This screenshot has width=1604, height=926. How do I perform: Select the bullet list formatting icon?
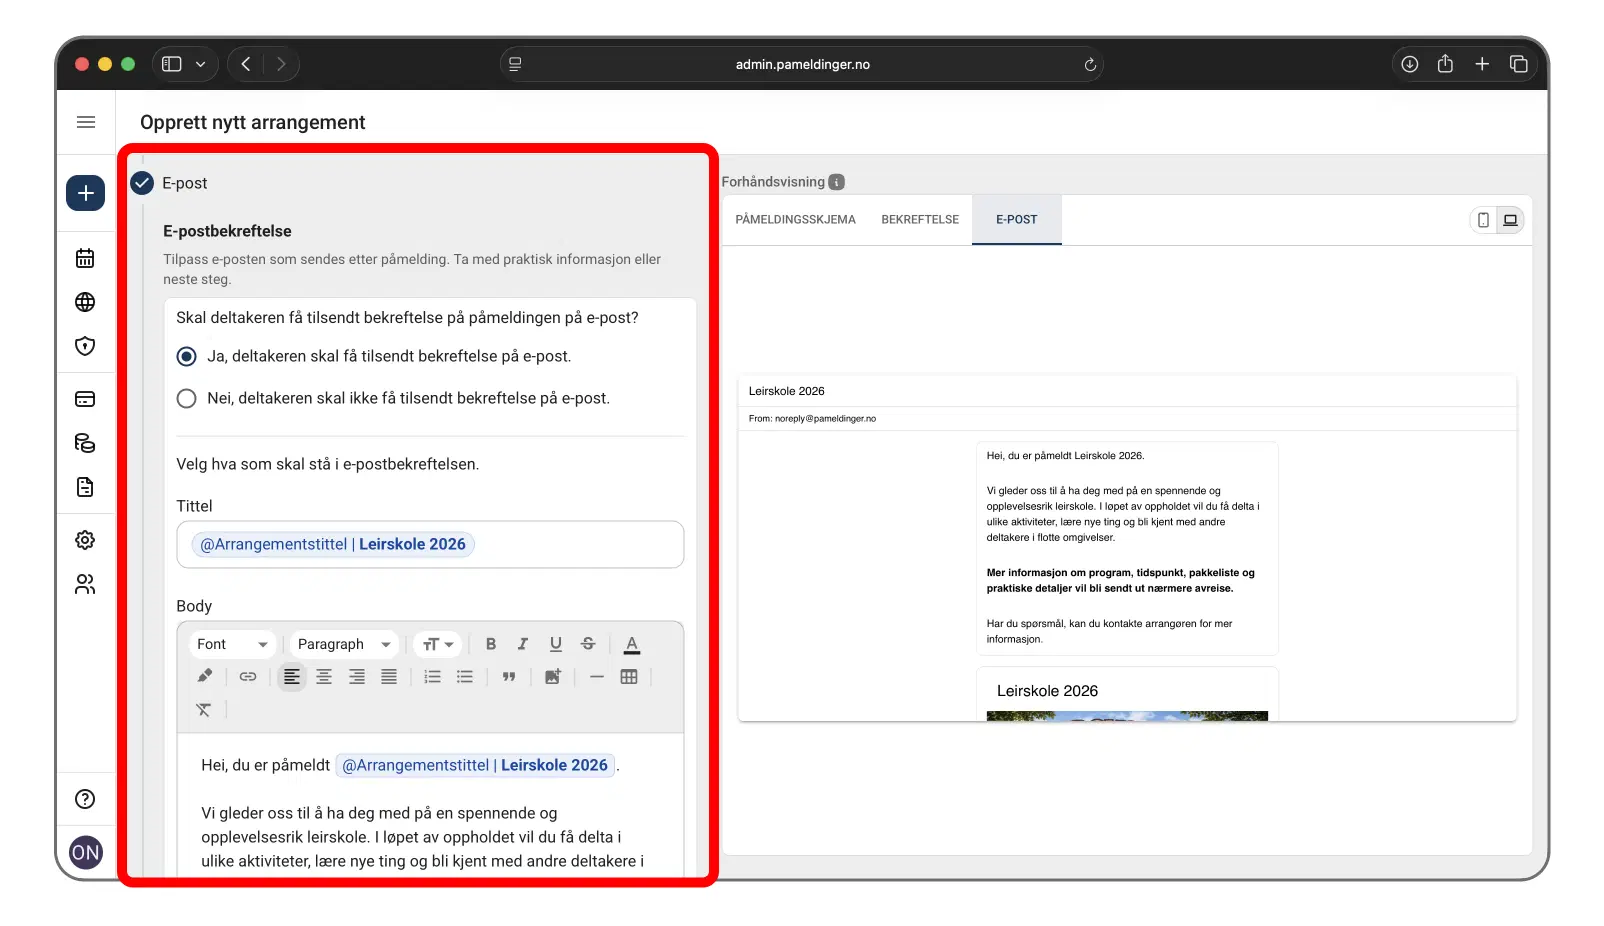(465, 677)
